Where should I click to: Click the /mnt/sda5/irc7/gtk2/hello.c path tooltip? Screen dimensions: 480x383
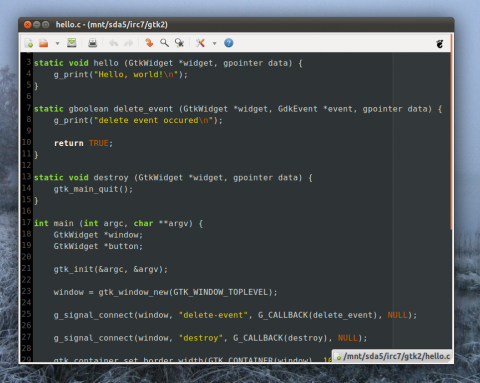coord(393,356)
